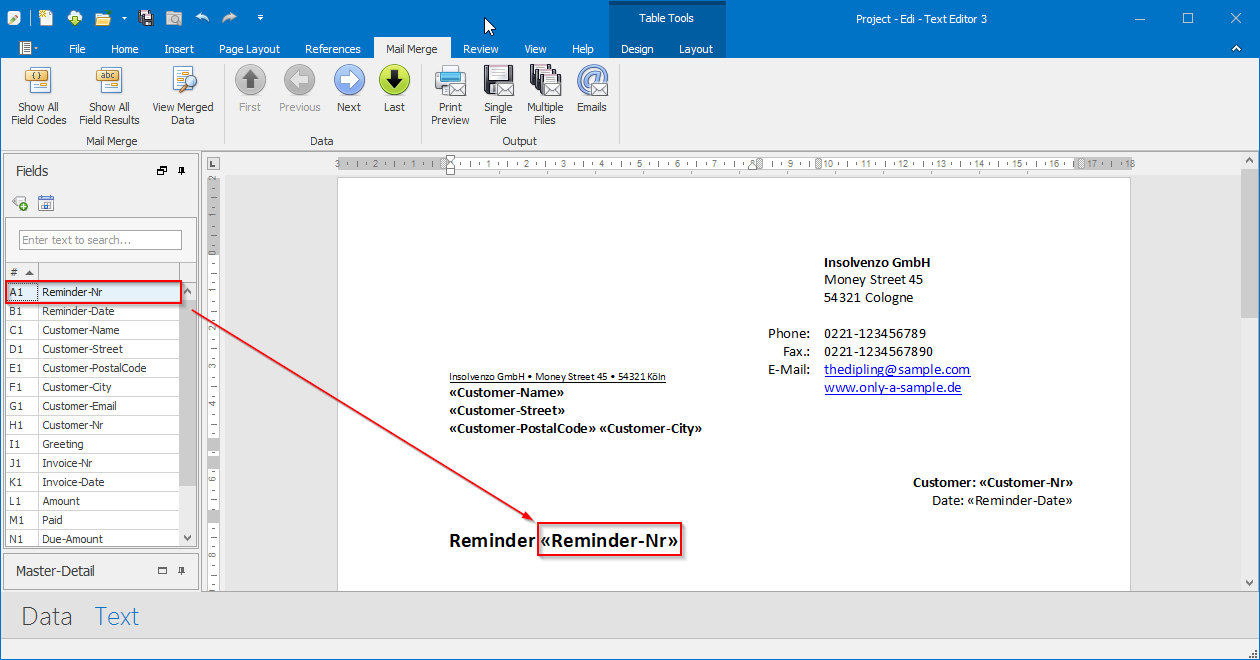This screenshot has width=1260, height=660.
Task: Switch to the Text view at bottom
Action: pos(117,616)
